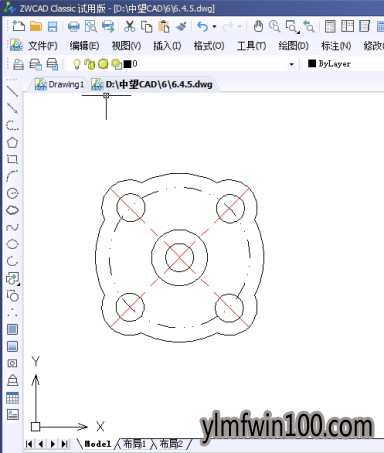This screenshot has height=453, width=384.
Task: Click the Paste clipboard icon
Action: [x=164, y=26]
